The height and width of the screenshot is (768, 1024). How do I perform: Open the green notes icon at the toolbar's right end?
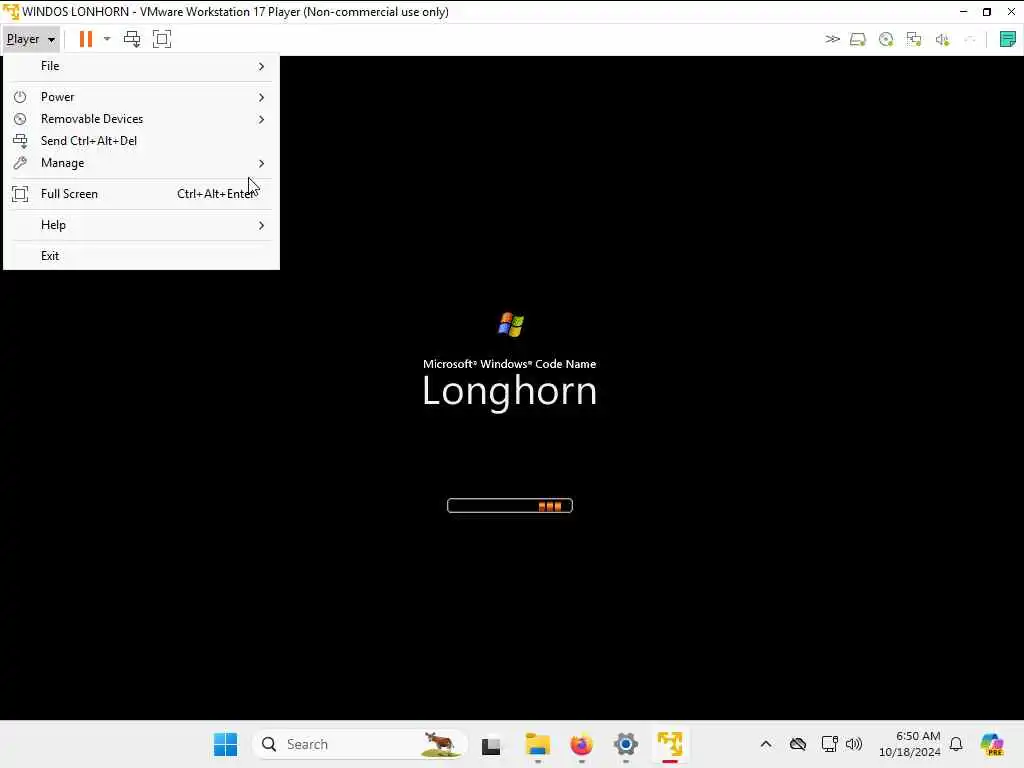[x=1008, y=39]
